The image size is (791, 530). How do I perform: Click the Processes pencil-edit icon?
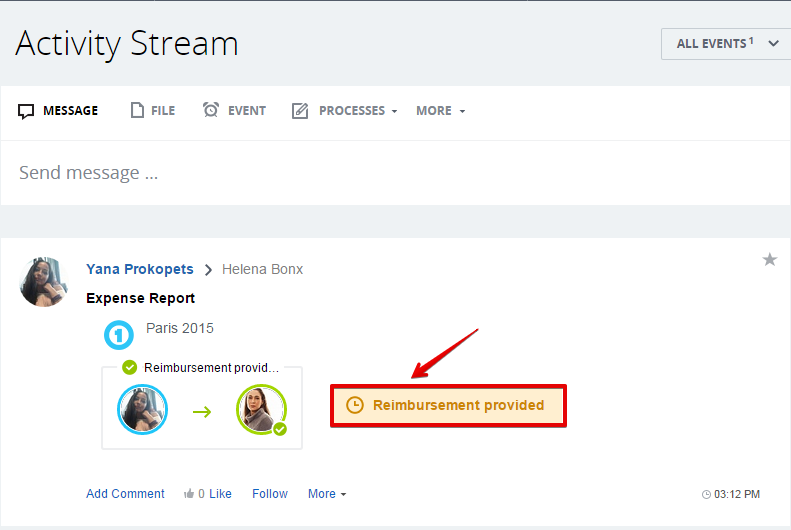click(300, 110)
